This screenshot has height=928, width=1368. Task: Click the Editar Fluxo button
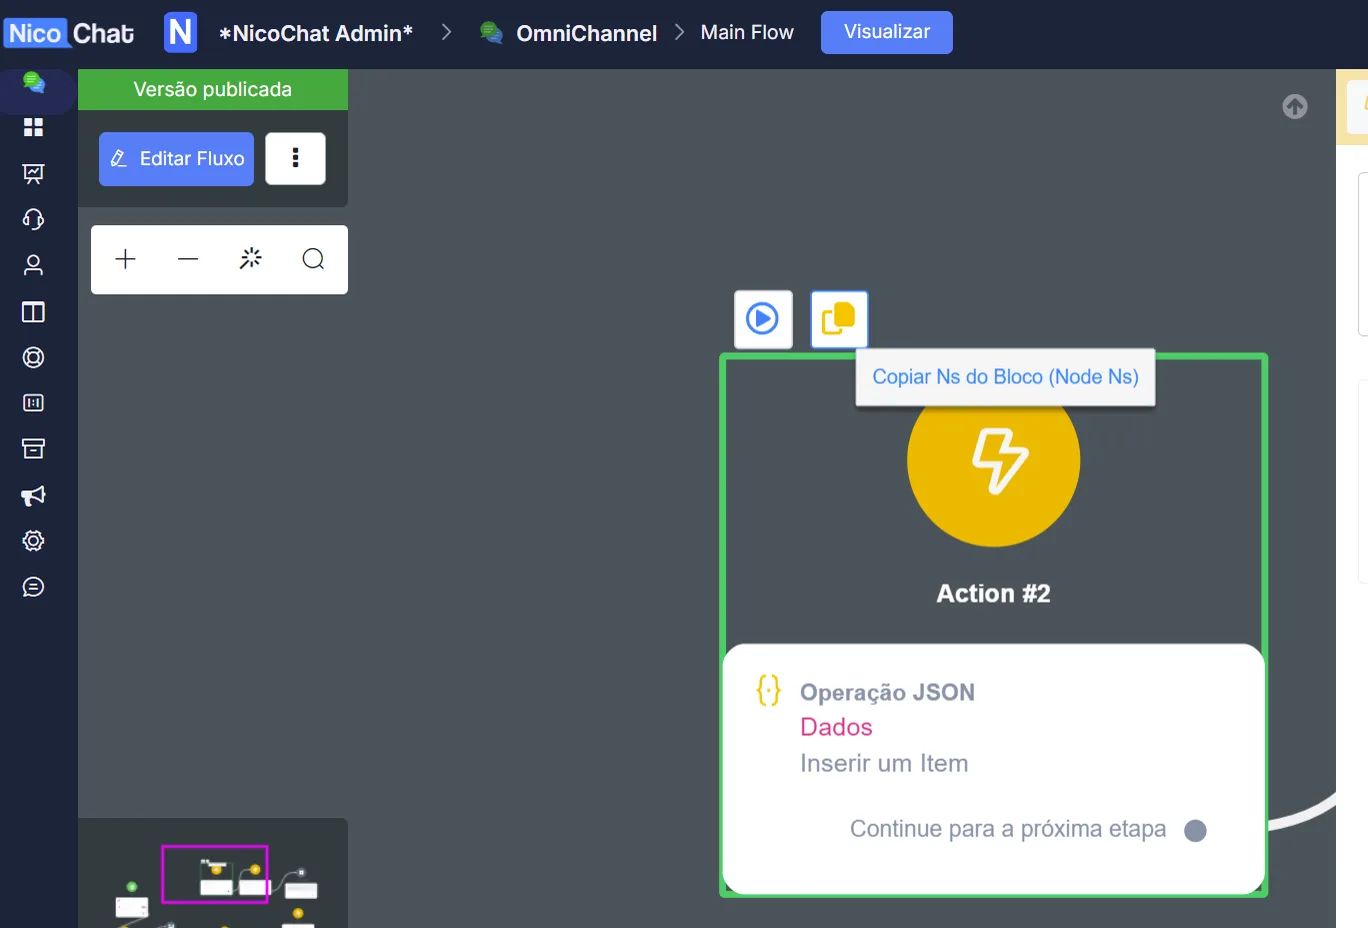176,159
